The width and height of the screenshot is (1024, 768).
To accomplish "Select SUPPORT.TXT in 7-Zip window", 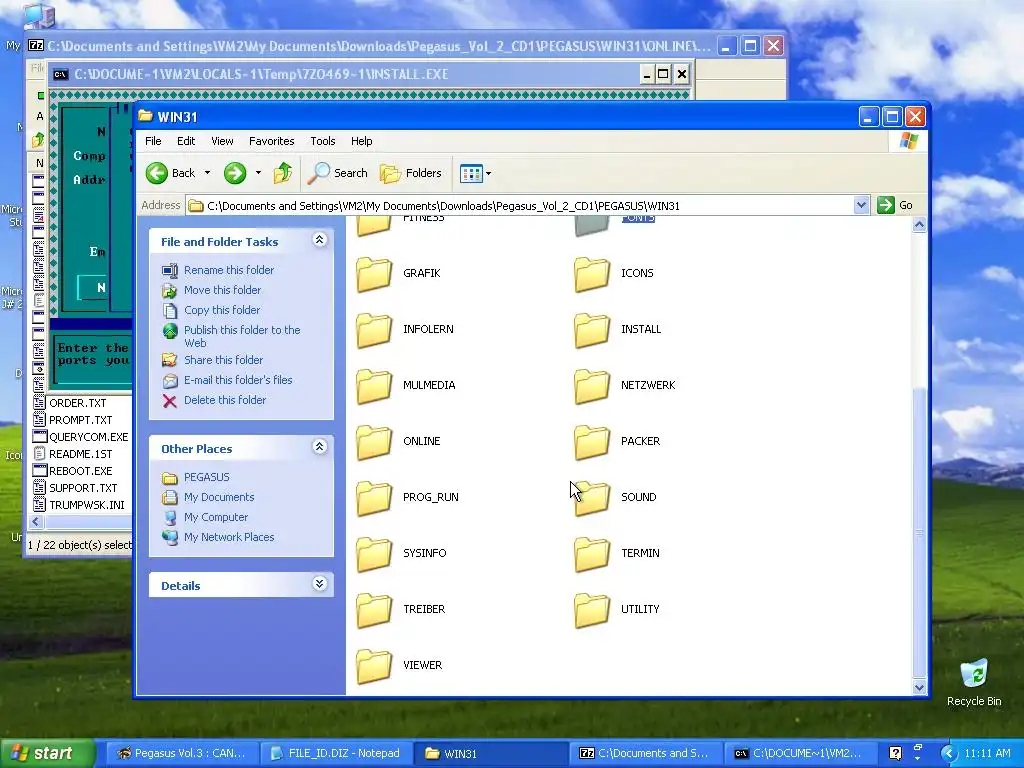I will coord(83,488).
